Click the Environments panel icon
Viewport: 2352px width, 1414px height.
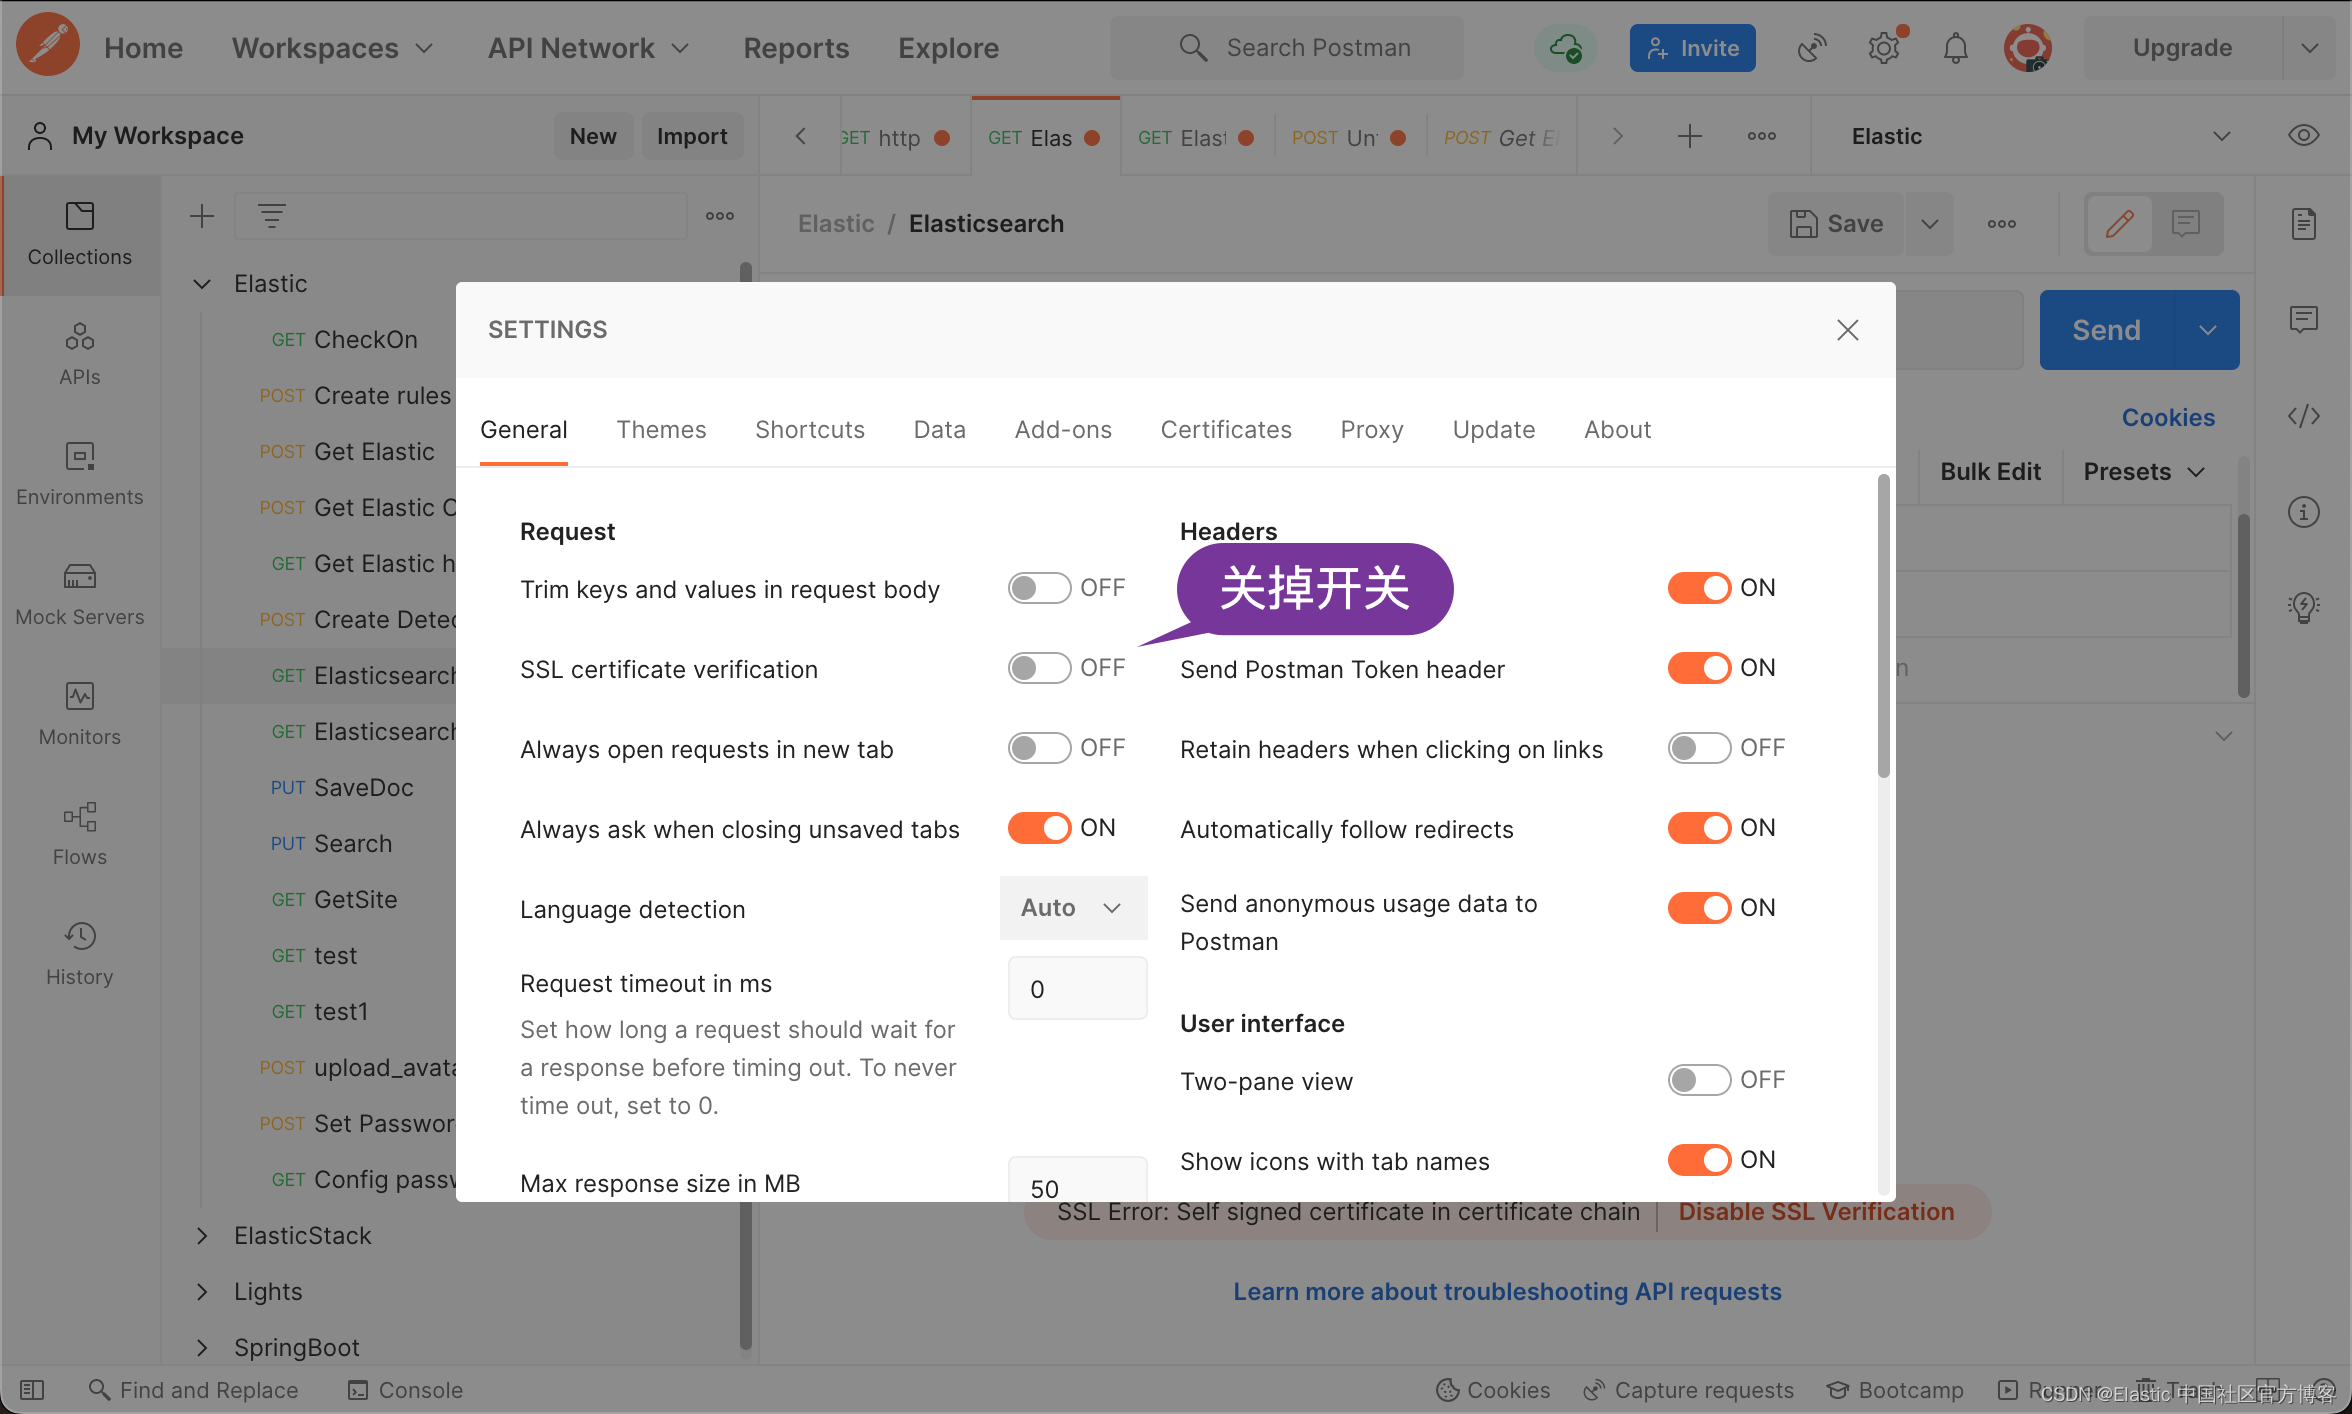coord(77,457)
